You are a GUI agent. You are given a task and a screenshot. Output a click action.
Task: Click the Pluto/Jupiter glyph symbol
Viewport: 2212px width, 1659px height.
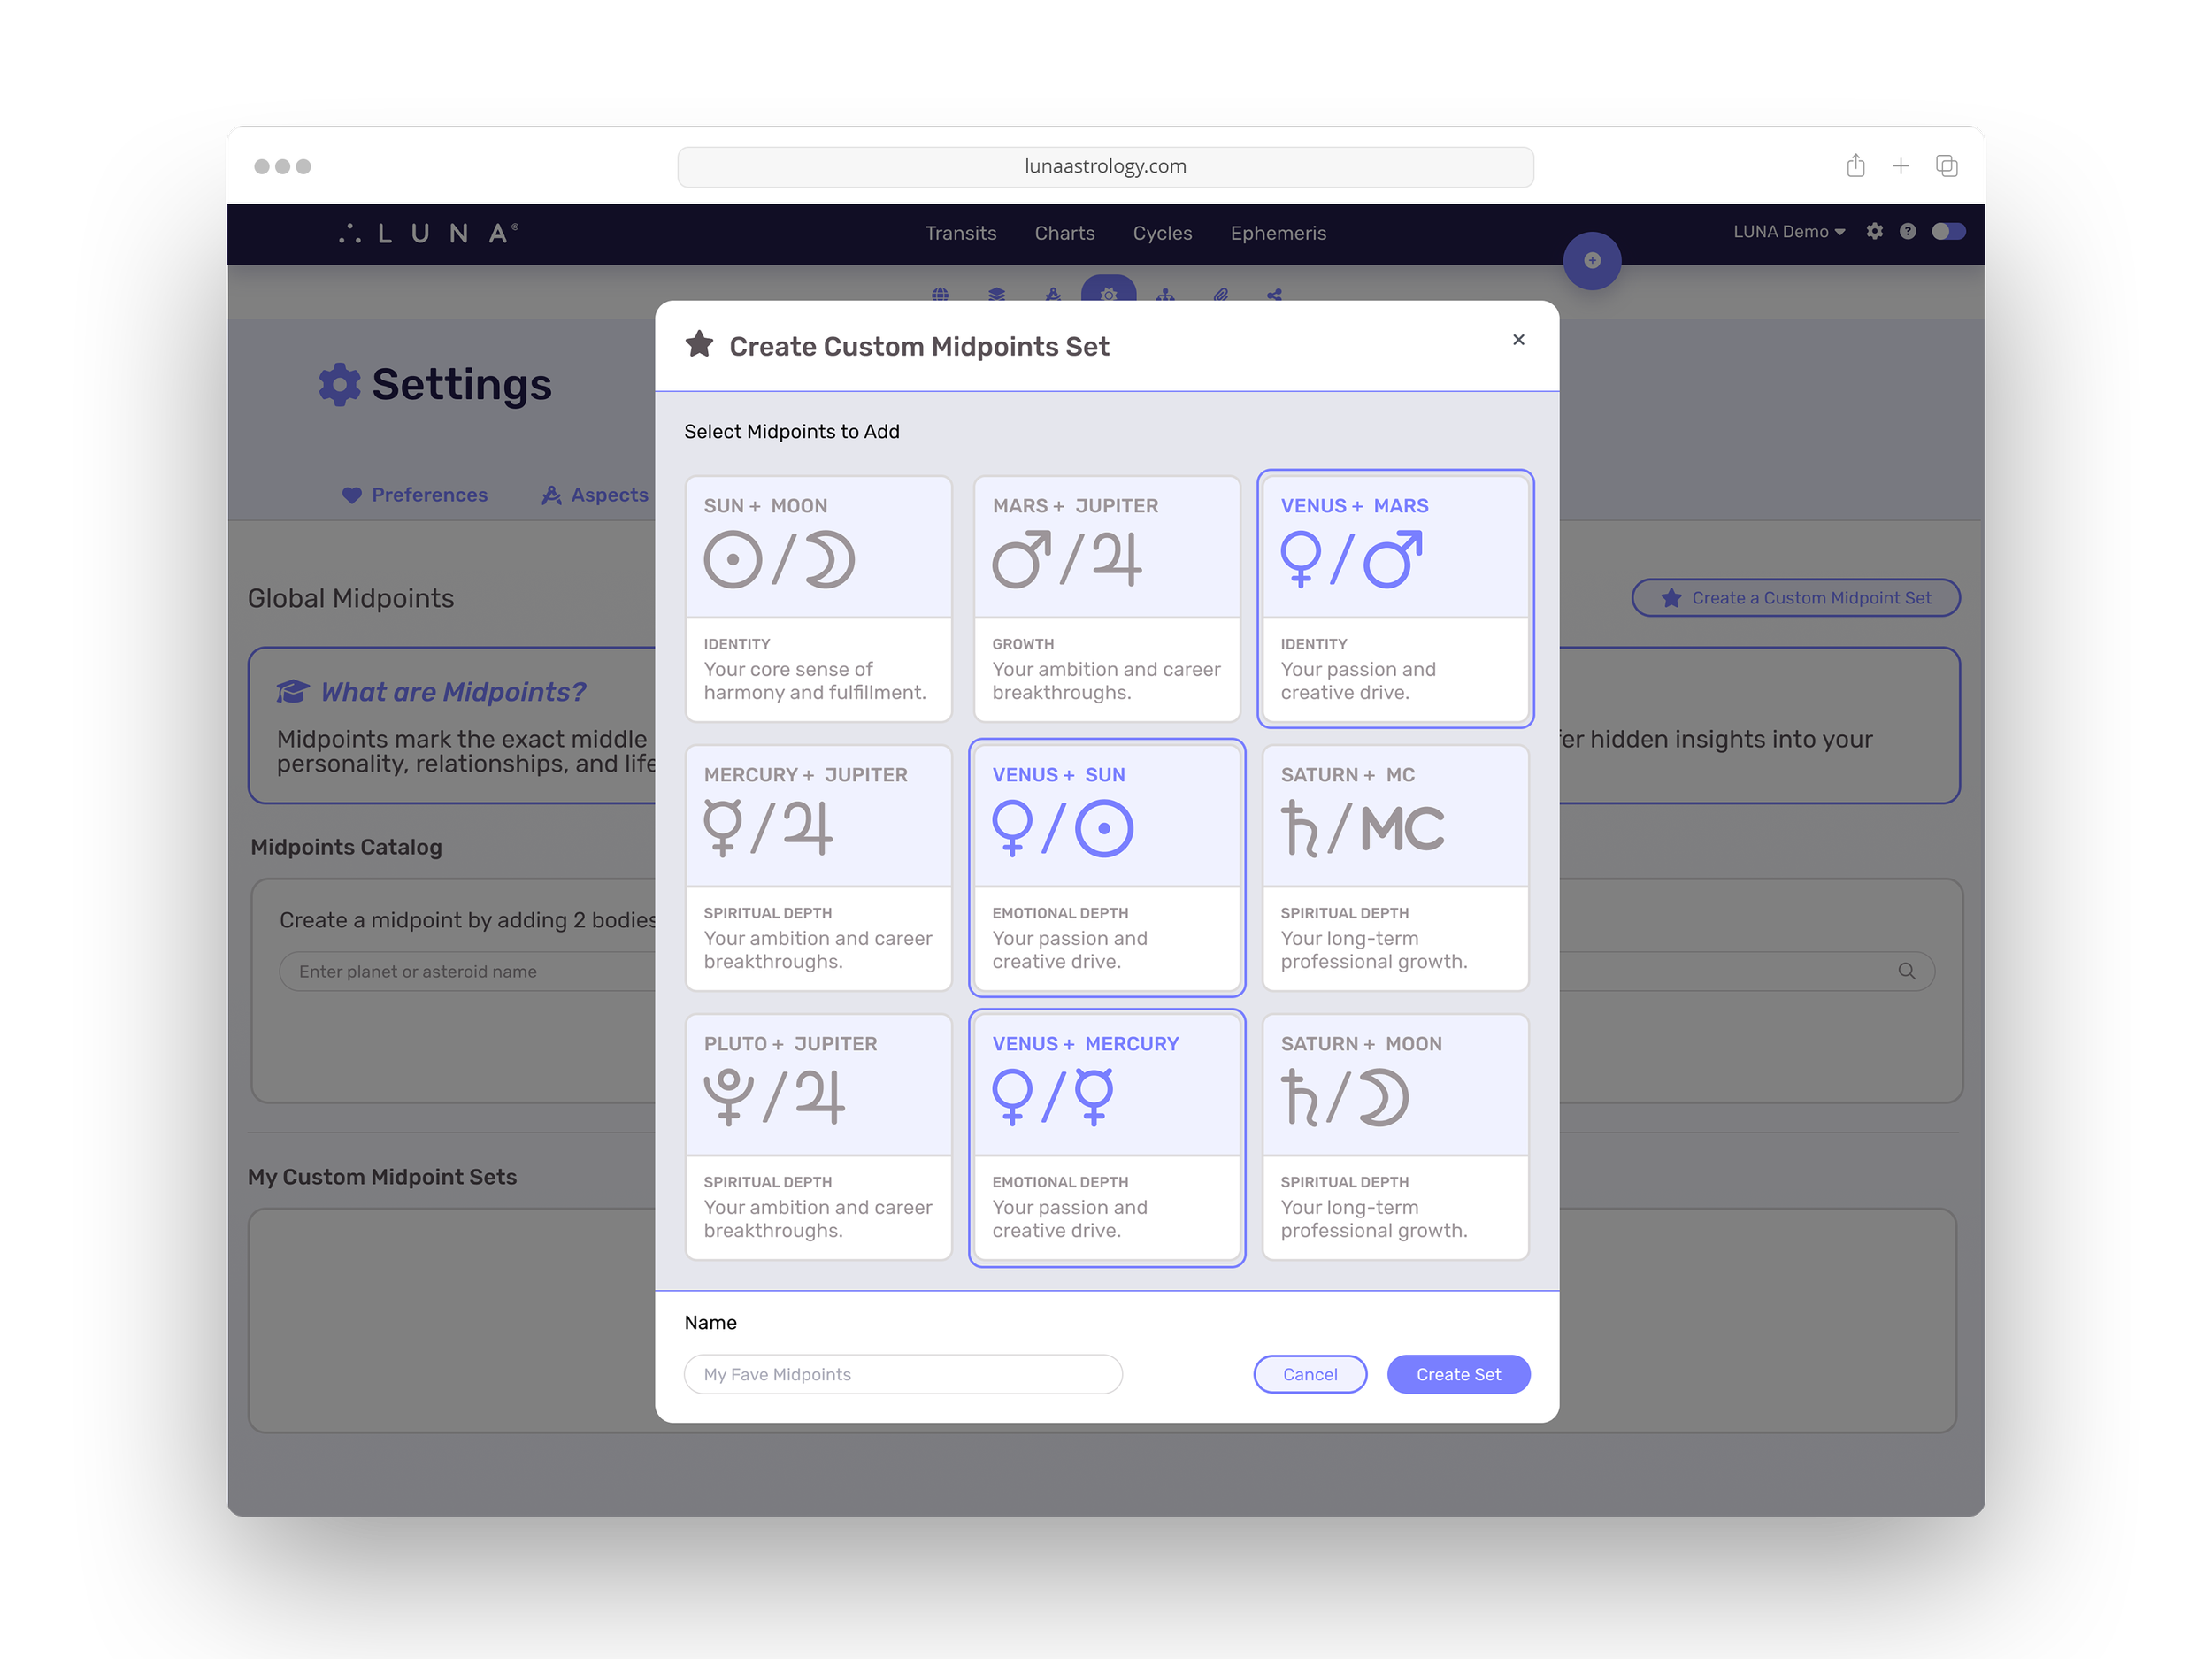[x=775, y=1097]
